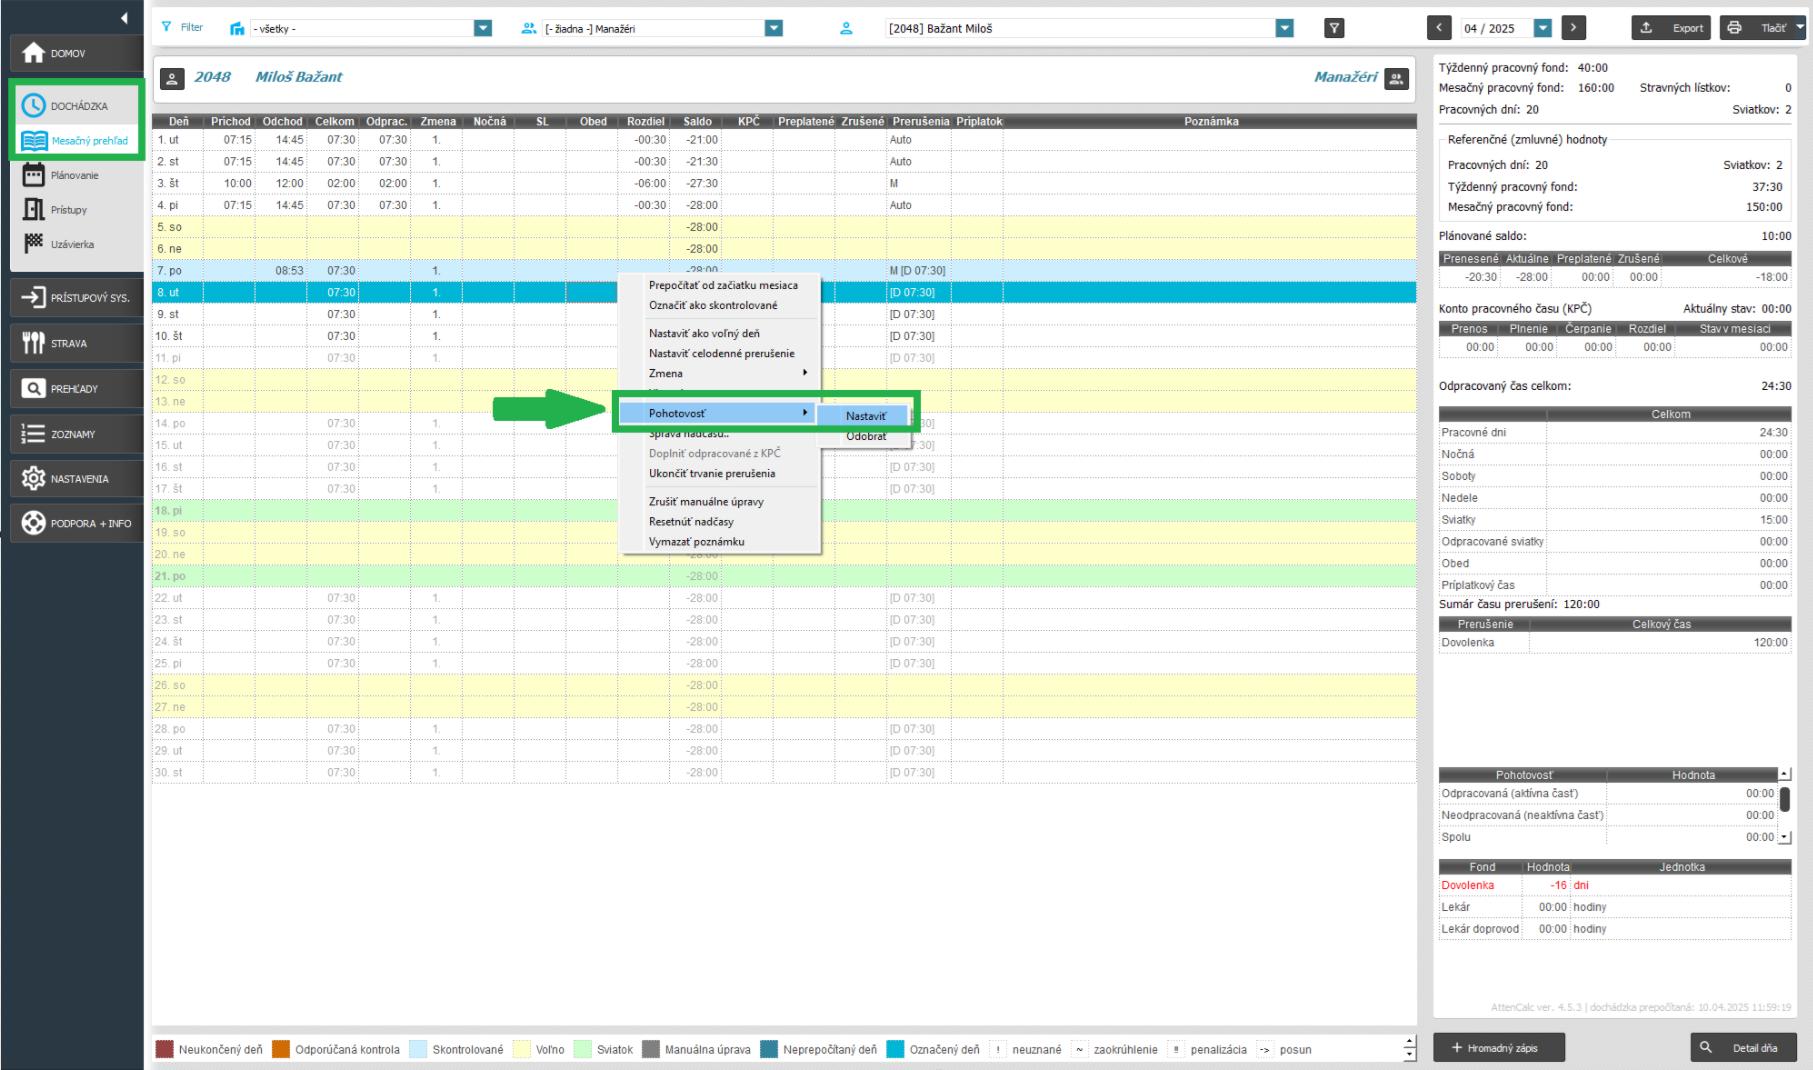Open Plánovanie calendar in sidebar
This screenshot has height=1070, width=1813.
pyautogui.click(x=74, y=176)
